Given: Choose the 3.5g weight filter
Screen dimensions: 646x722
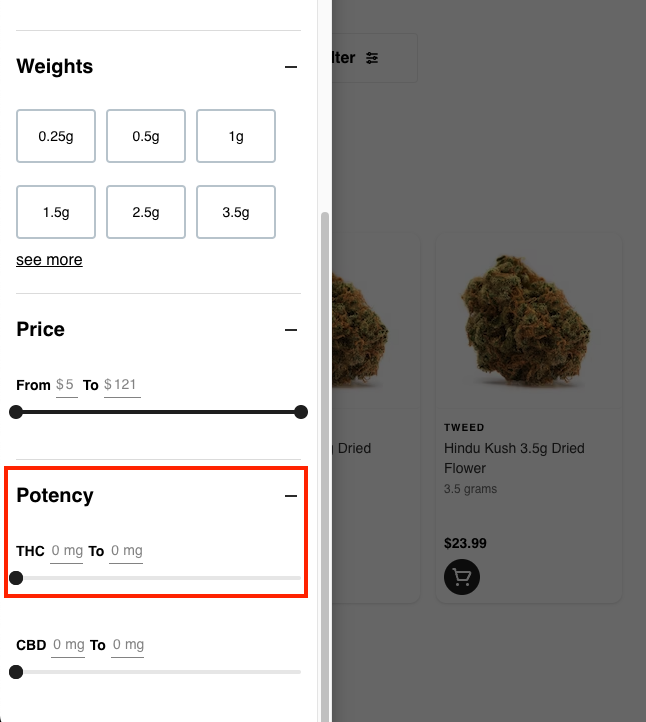Looking at the screenshot, I should click(x=236, y=212).
